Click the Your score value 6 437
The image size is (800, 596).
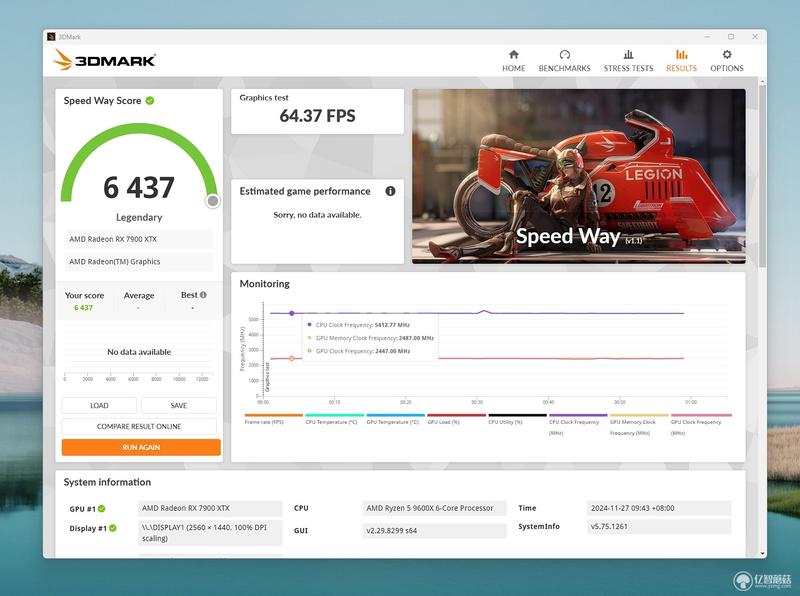coord(84,308)
